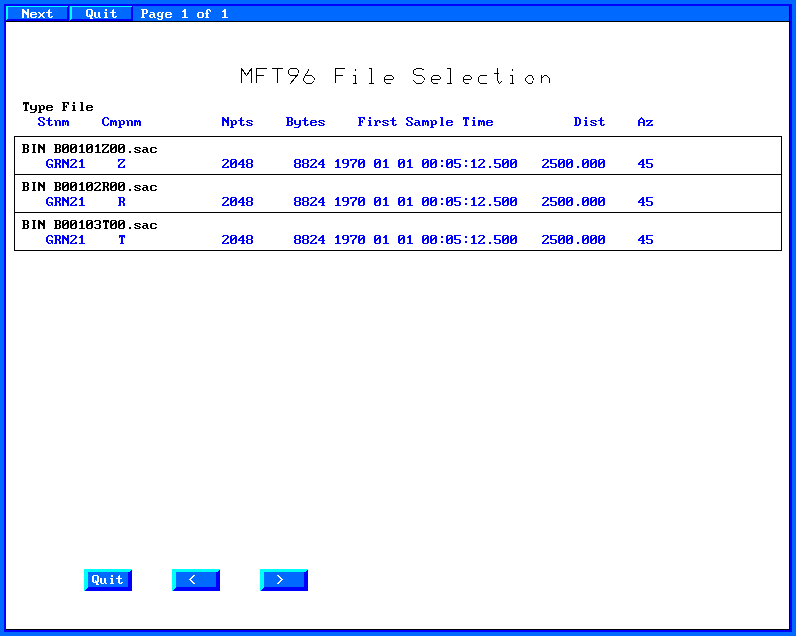Click the Dist column header
Screen dimensions: 796x636
589,122
